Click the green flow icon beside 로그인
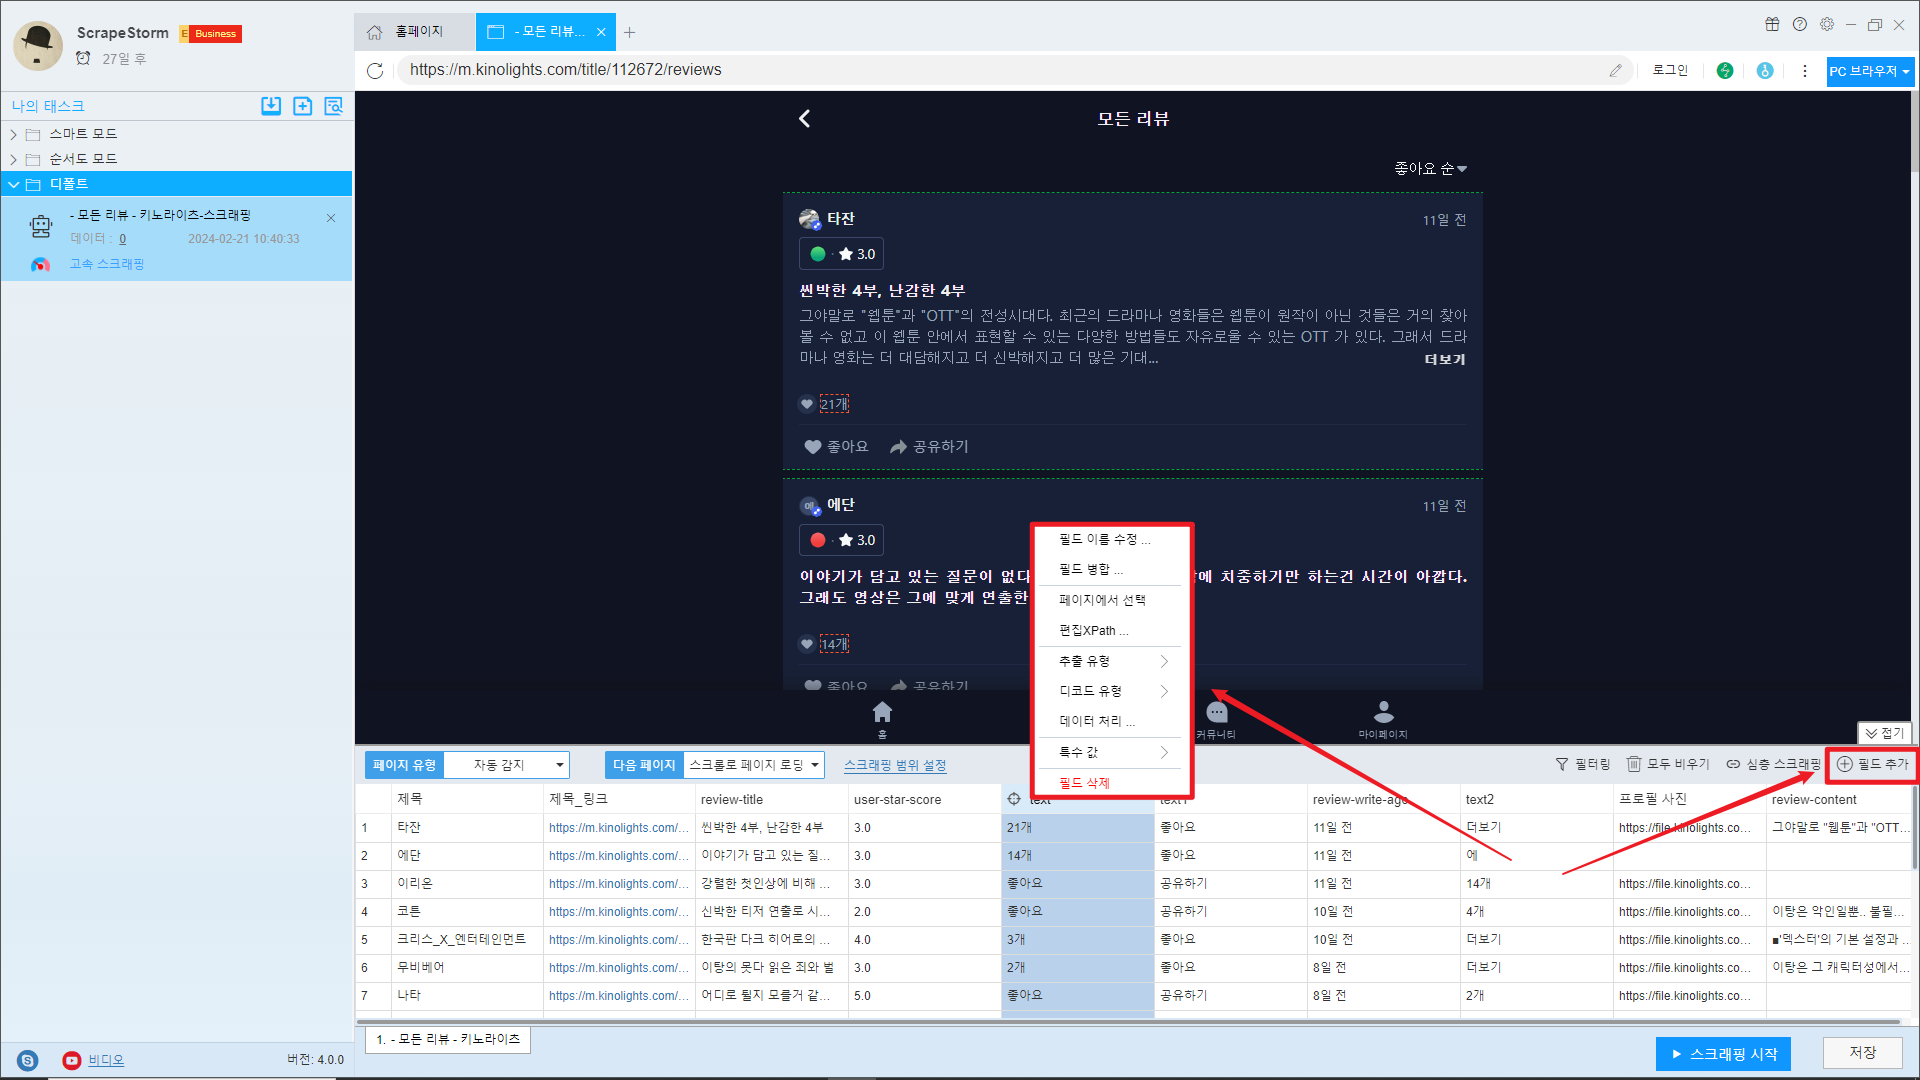Screen dimensions: 1920x1080 [1725, 70]
